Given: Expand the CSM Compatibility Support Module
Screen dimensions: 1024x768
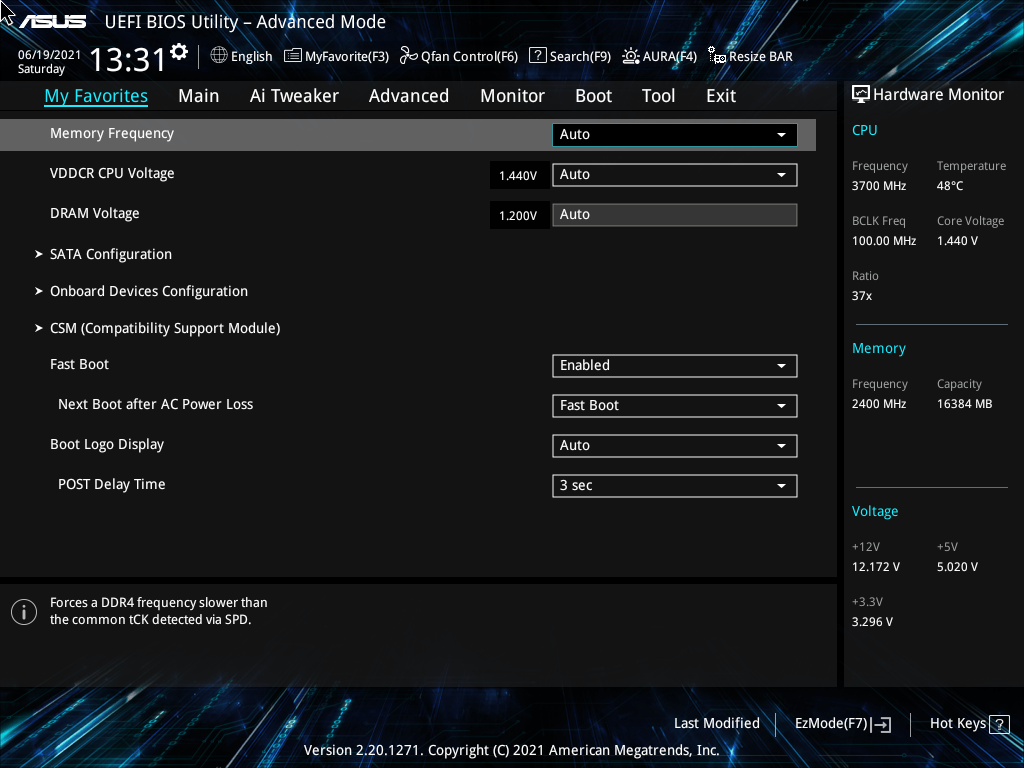Looking at the screenshot, I should 164,328.
